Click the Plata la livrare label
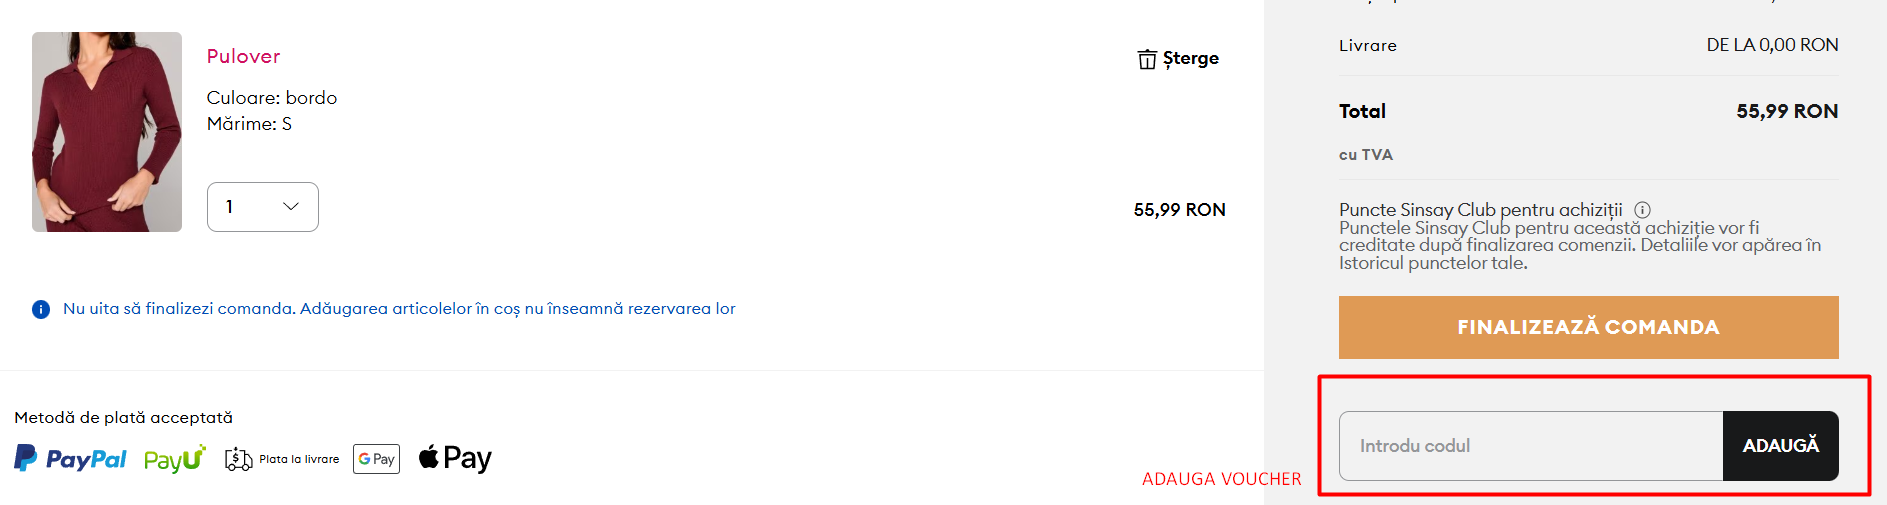The width and height of the screenshot is (1887, 505). click(x=299, y=459)
